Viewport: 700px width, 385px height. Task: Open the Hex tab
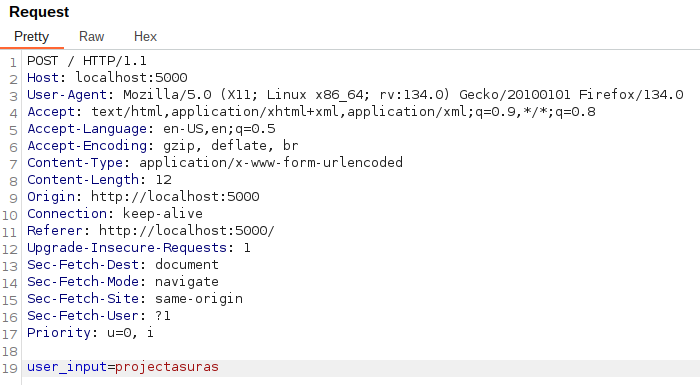[145, 37]
